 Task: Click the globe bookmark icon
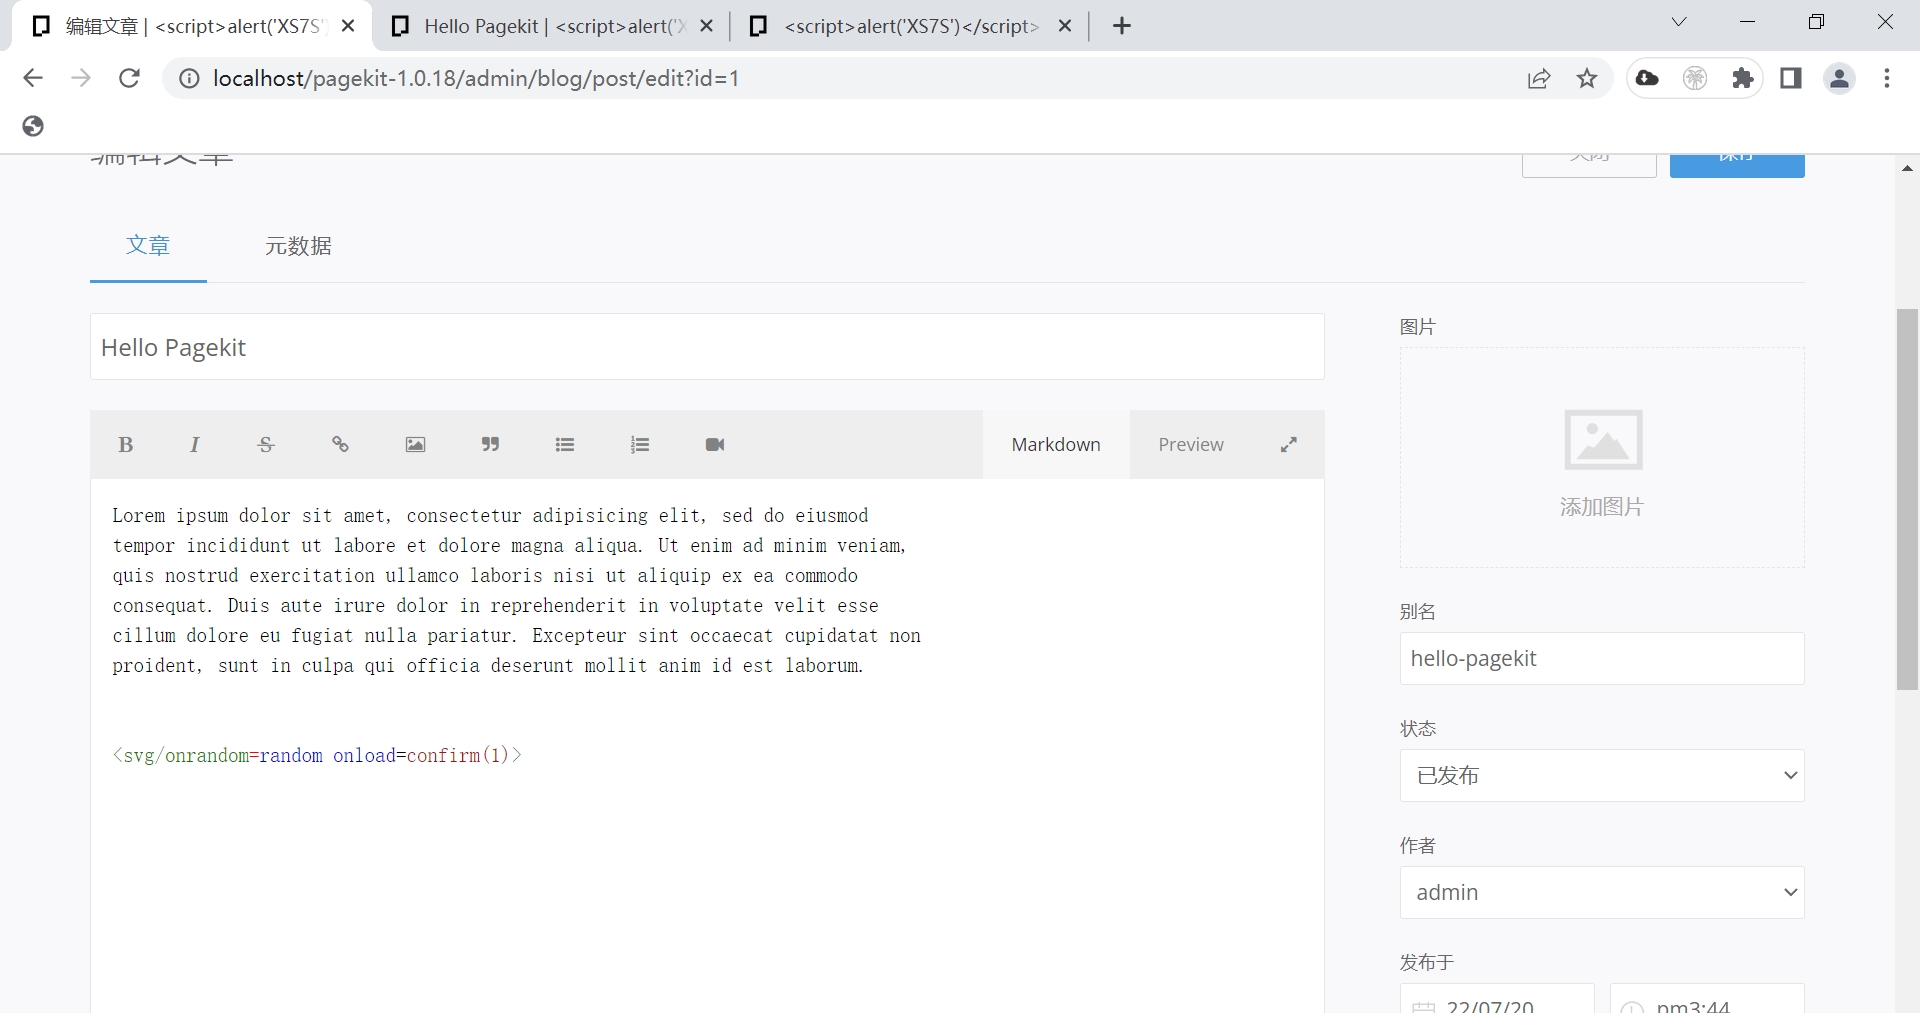pos(33,126)
